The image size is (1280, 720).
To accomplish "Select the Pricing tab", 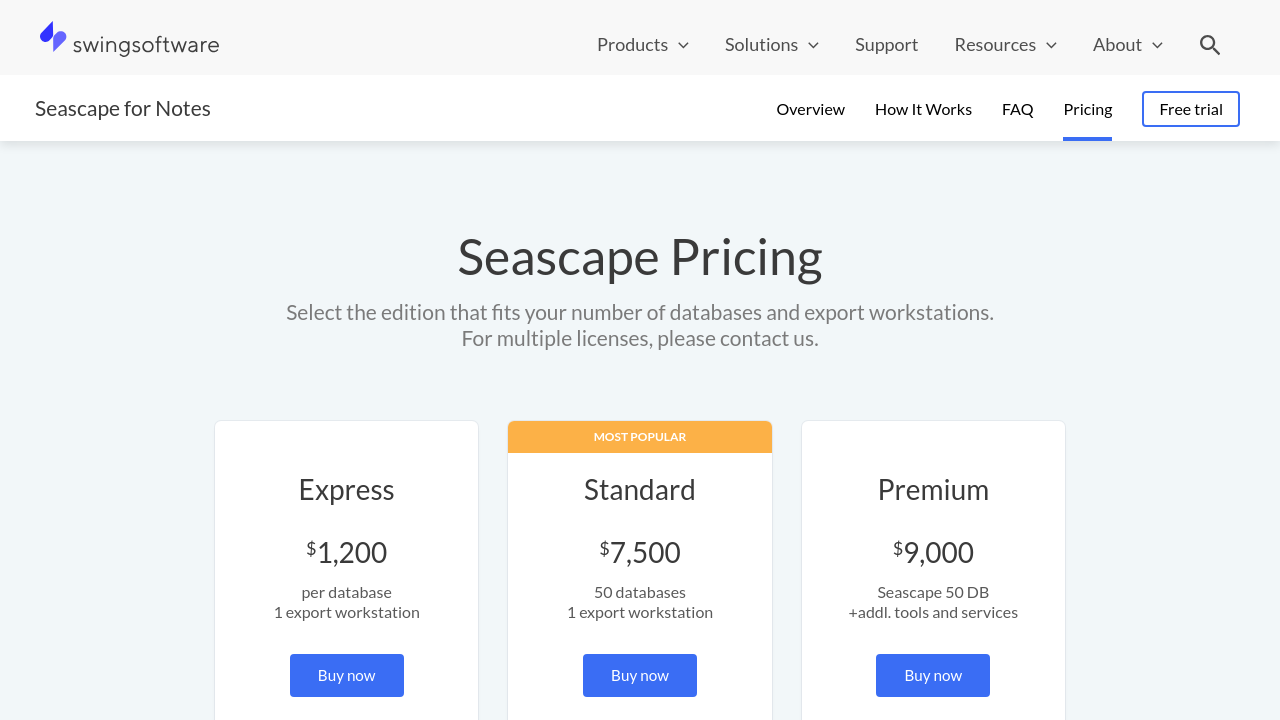I will (x=1087, y=109).
